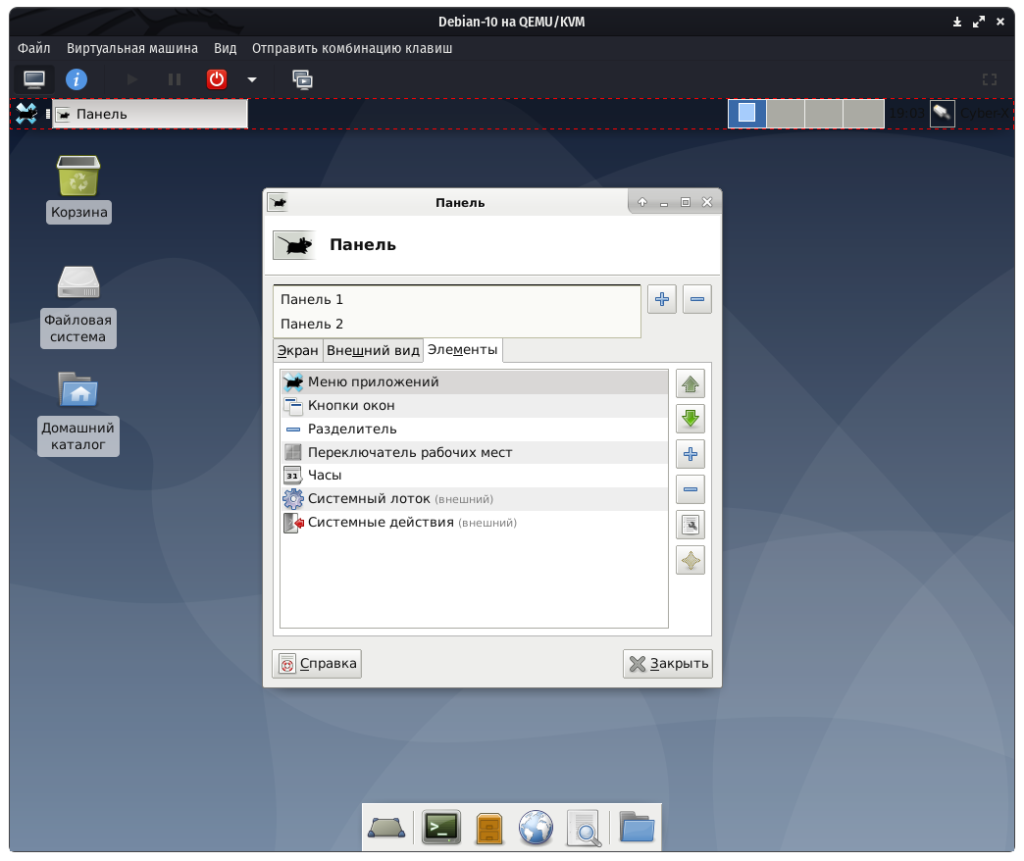Show the graphical console monitor view
Image resolution: width=1024 pixels, height=861 pixels.
[34, 79]
